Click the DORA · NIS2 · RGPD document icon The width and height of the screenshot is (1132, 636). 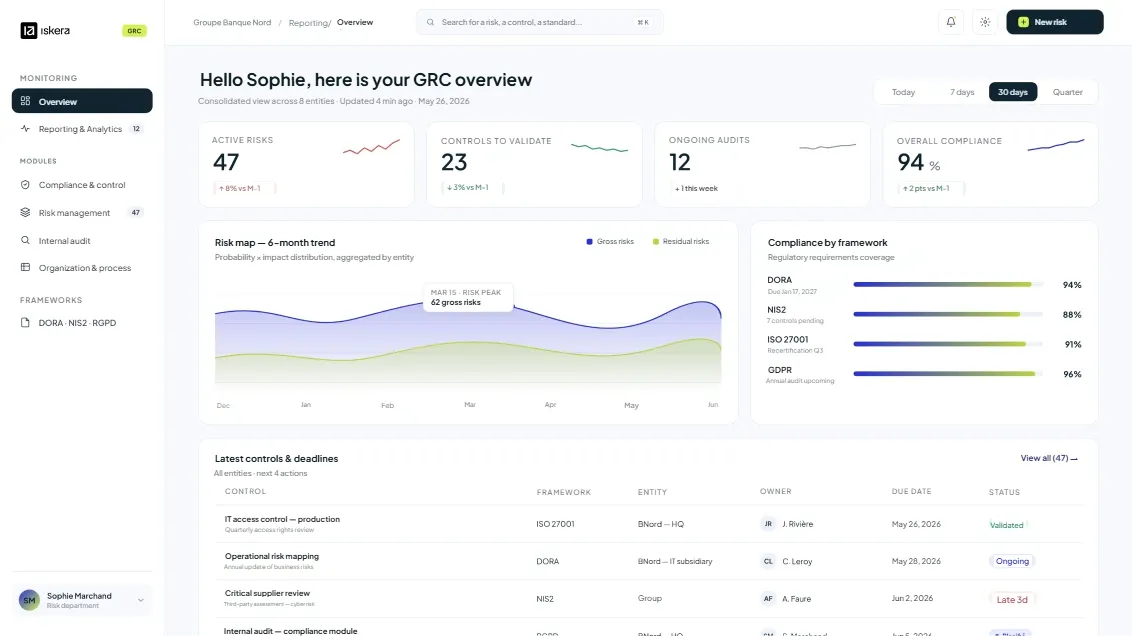25,323
